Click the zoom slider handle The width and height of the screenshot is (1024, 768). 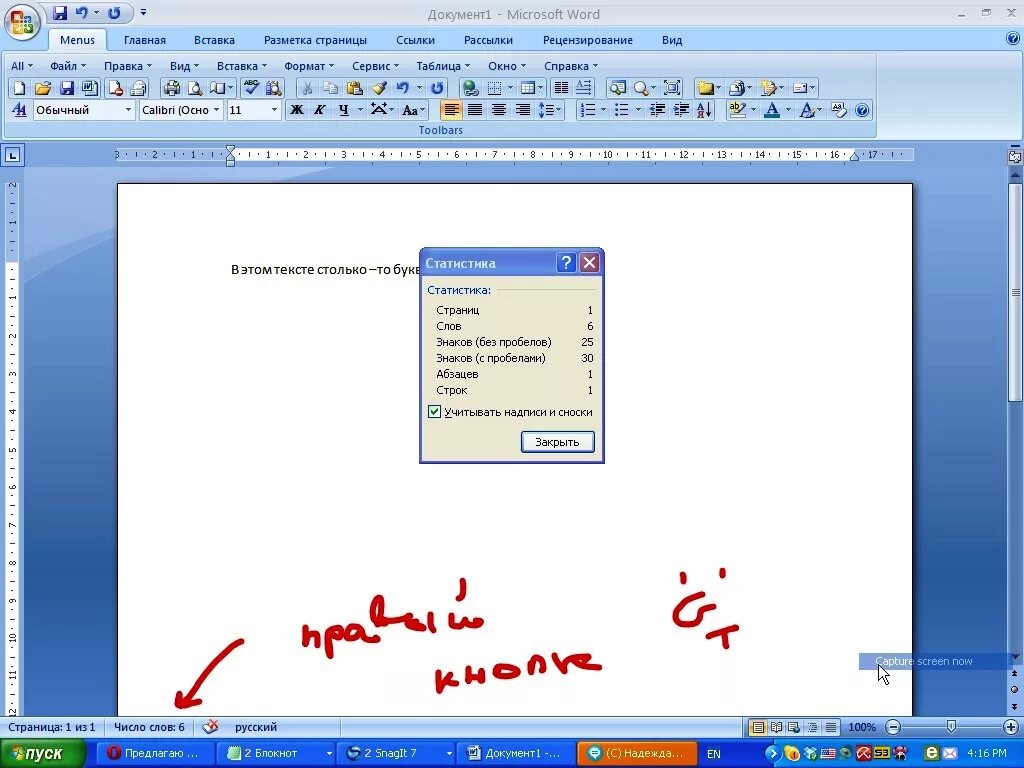pyautogui.click(x=952, y=727)
